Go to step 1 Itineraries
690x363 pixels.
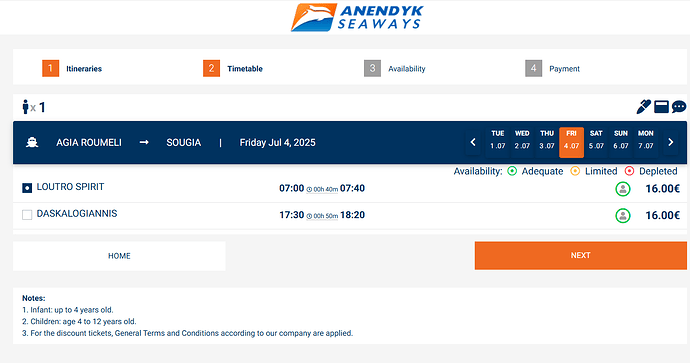tap(72, 69)
